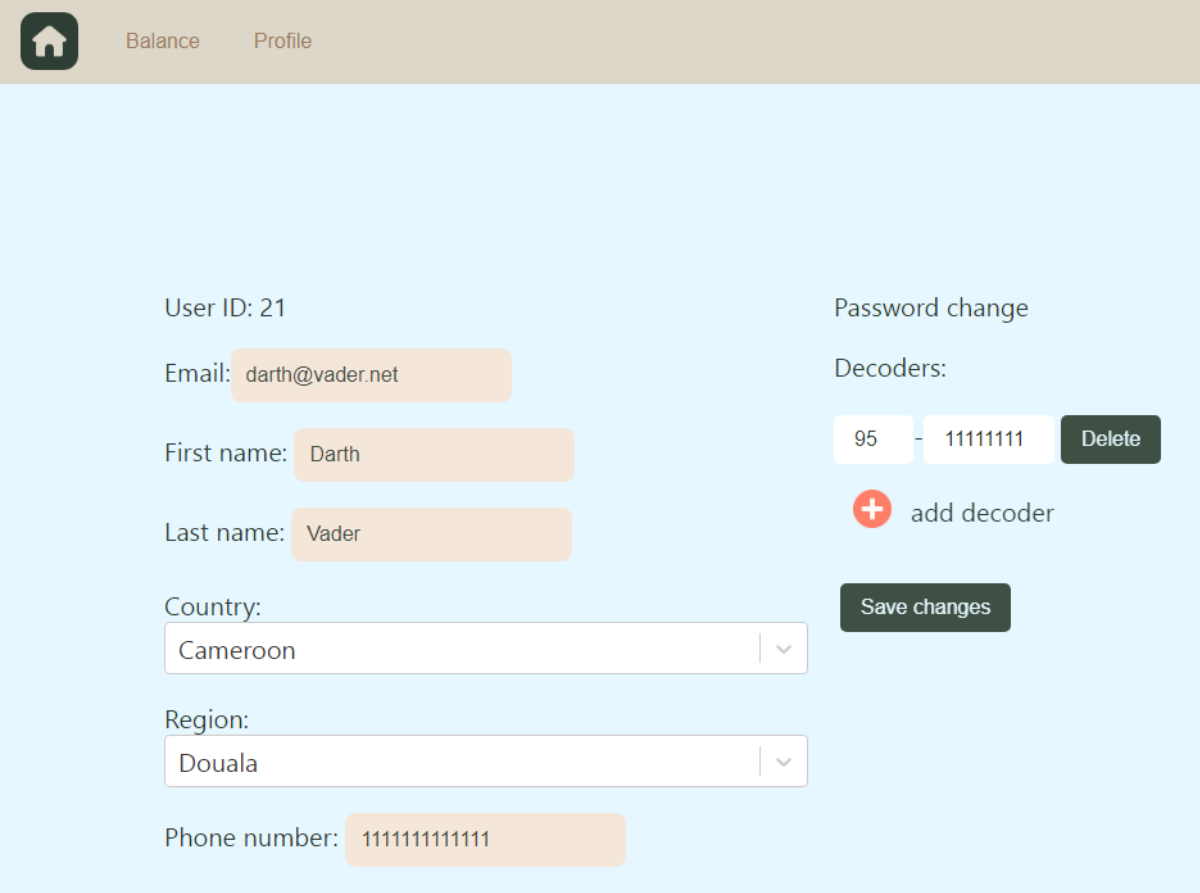
Task: Select the decoder number field 11111111
Action: click(988, 440)
